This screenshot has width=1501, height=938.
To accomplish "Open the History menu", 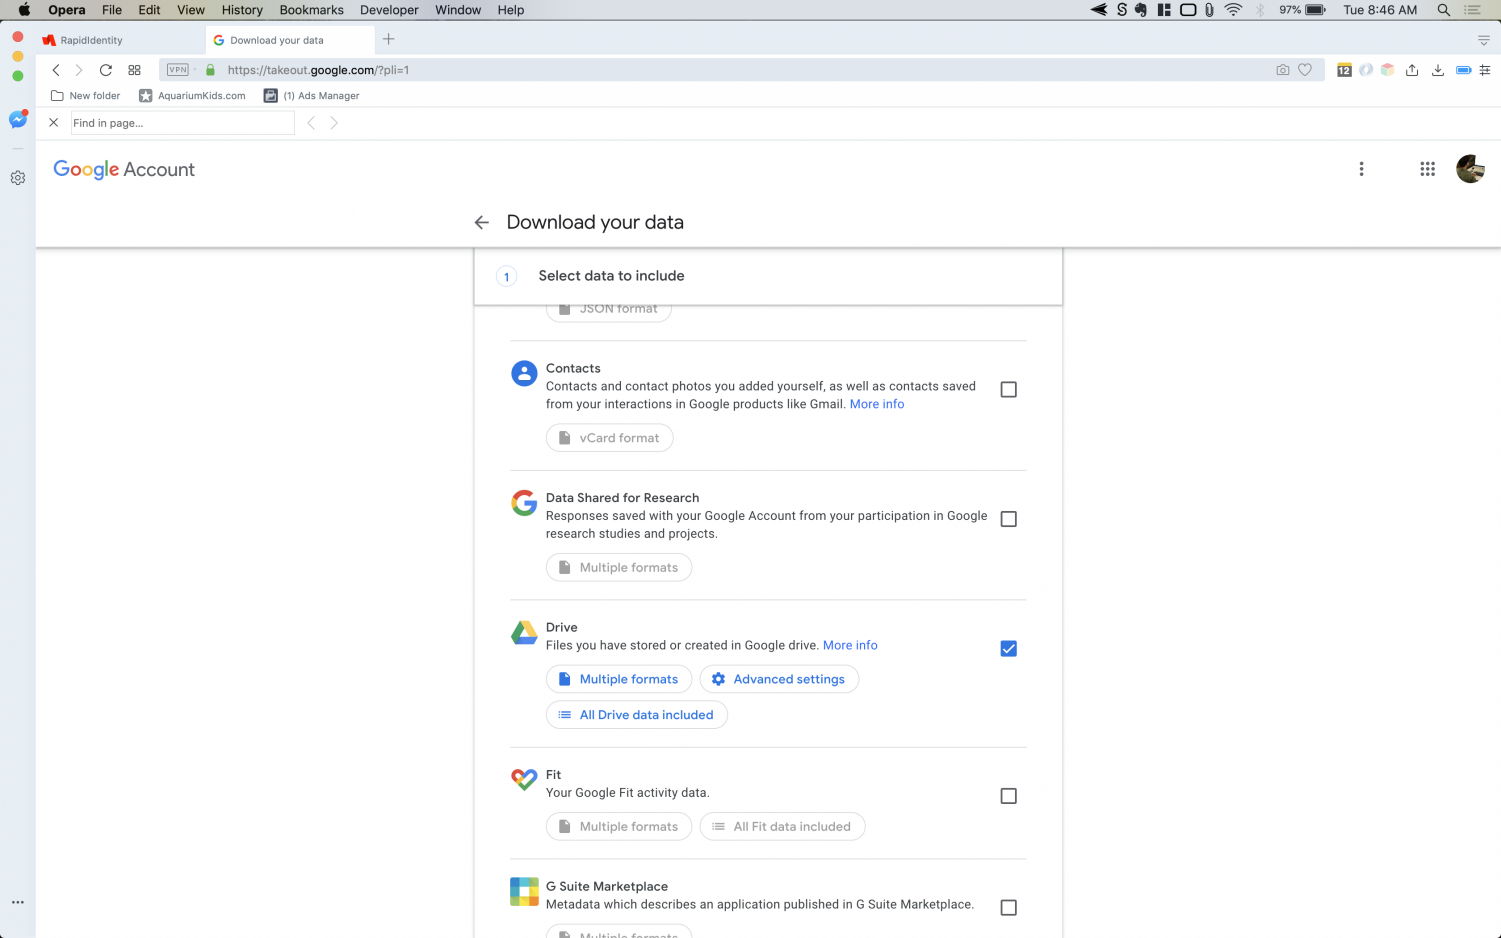I will [x=242, y=10].
